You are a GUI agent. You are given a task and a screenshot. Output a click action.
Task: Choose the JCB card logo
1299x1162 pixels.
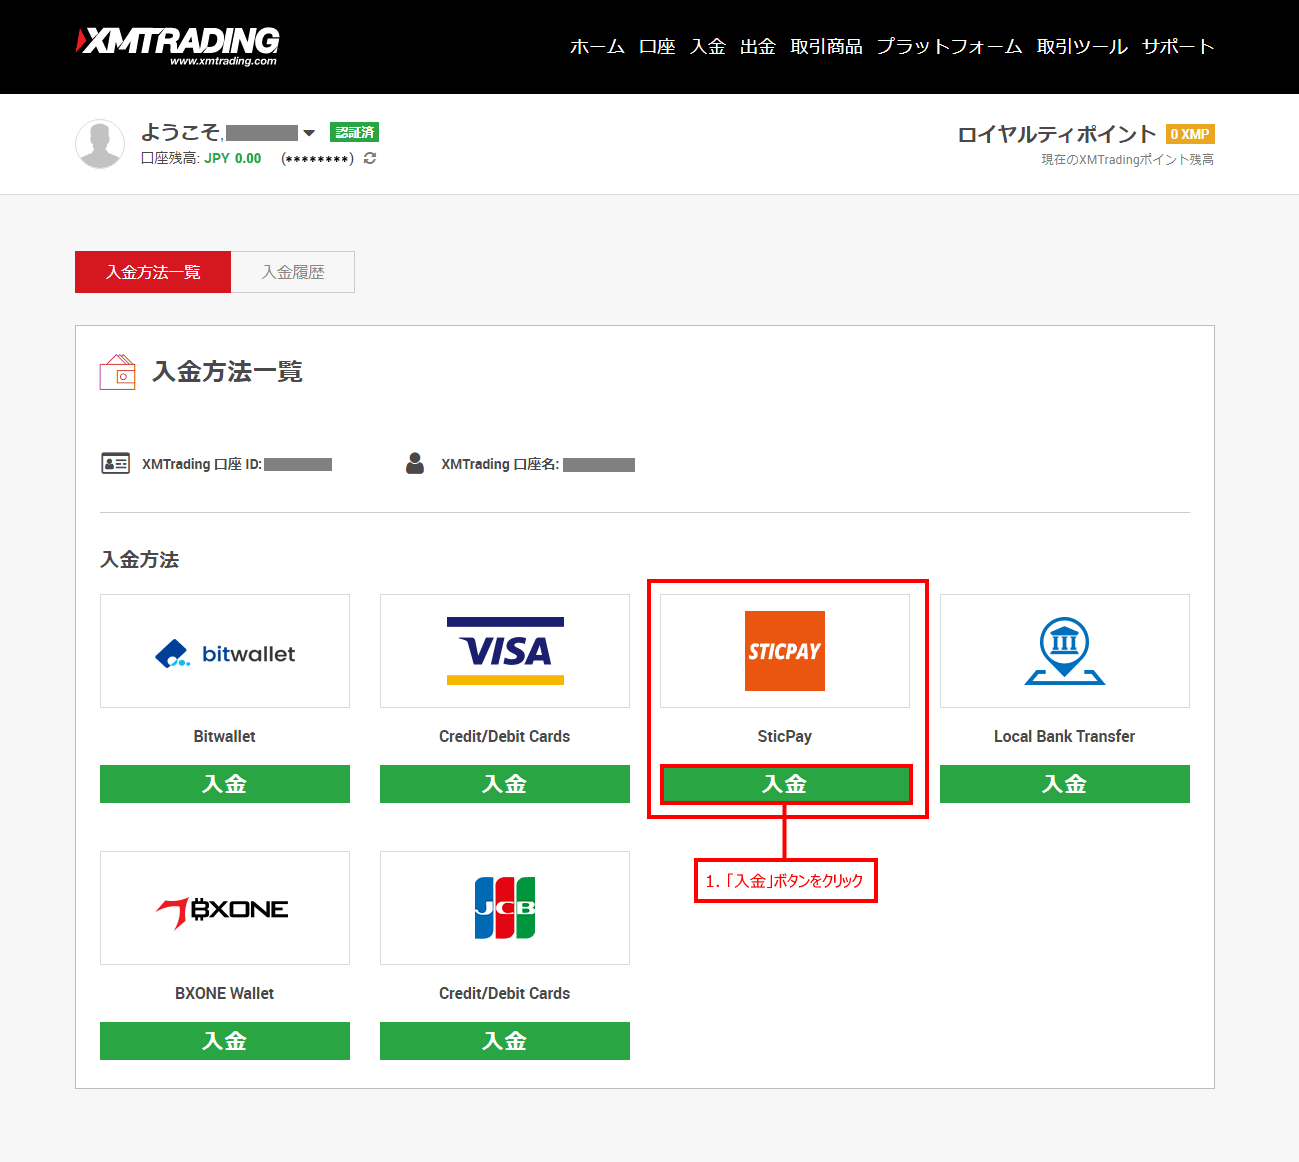[505, 908]
